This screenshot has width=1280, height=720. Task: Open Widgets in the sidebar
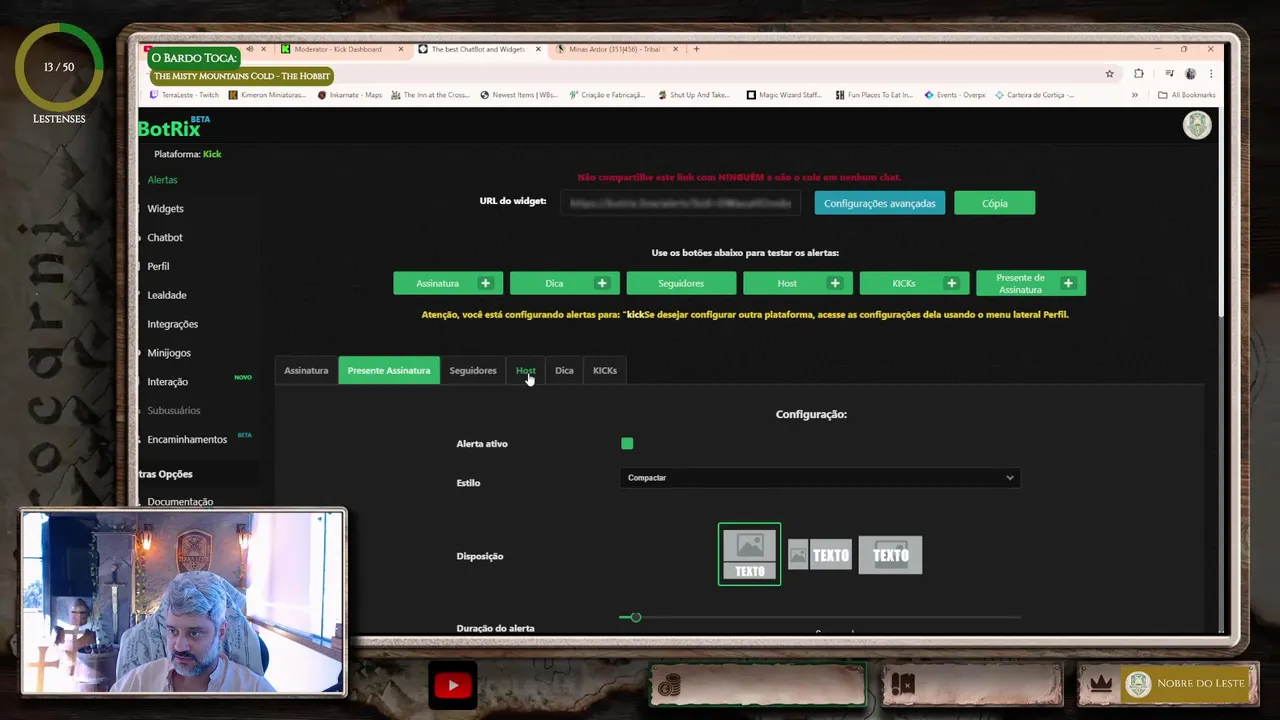(x=165, y=209)
